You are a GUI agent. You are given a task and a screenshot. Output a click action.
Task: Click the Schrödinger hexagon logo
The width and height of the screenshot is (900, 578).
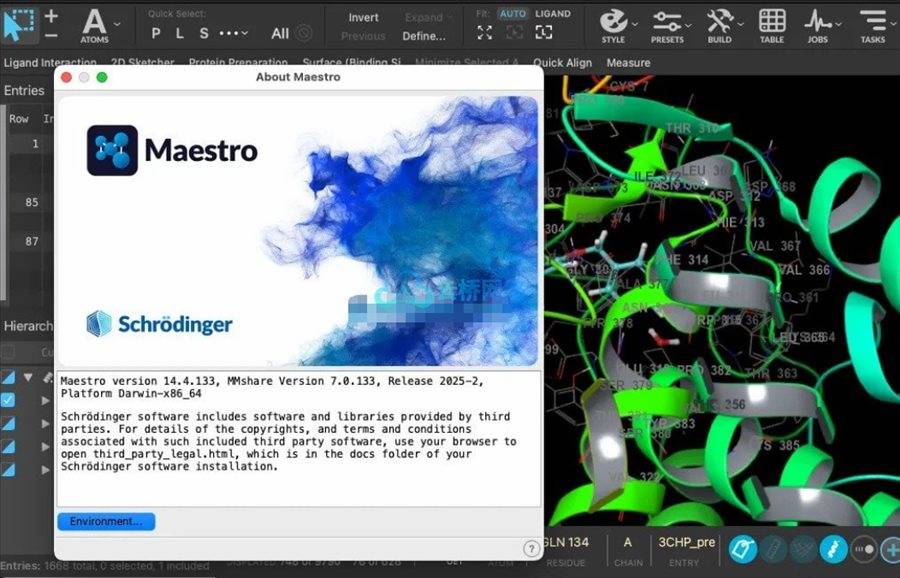99,324
